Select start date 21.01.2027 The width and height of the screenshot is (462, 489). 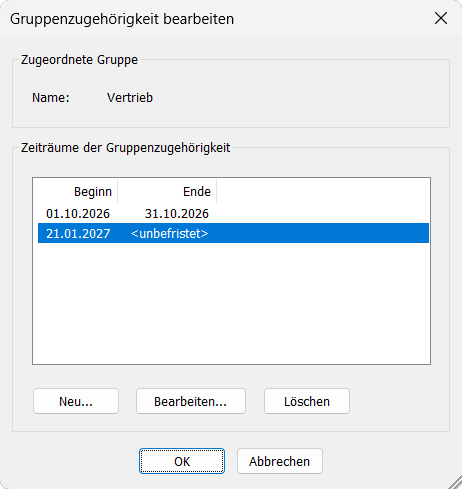pos(78,234)
